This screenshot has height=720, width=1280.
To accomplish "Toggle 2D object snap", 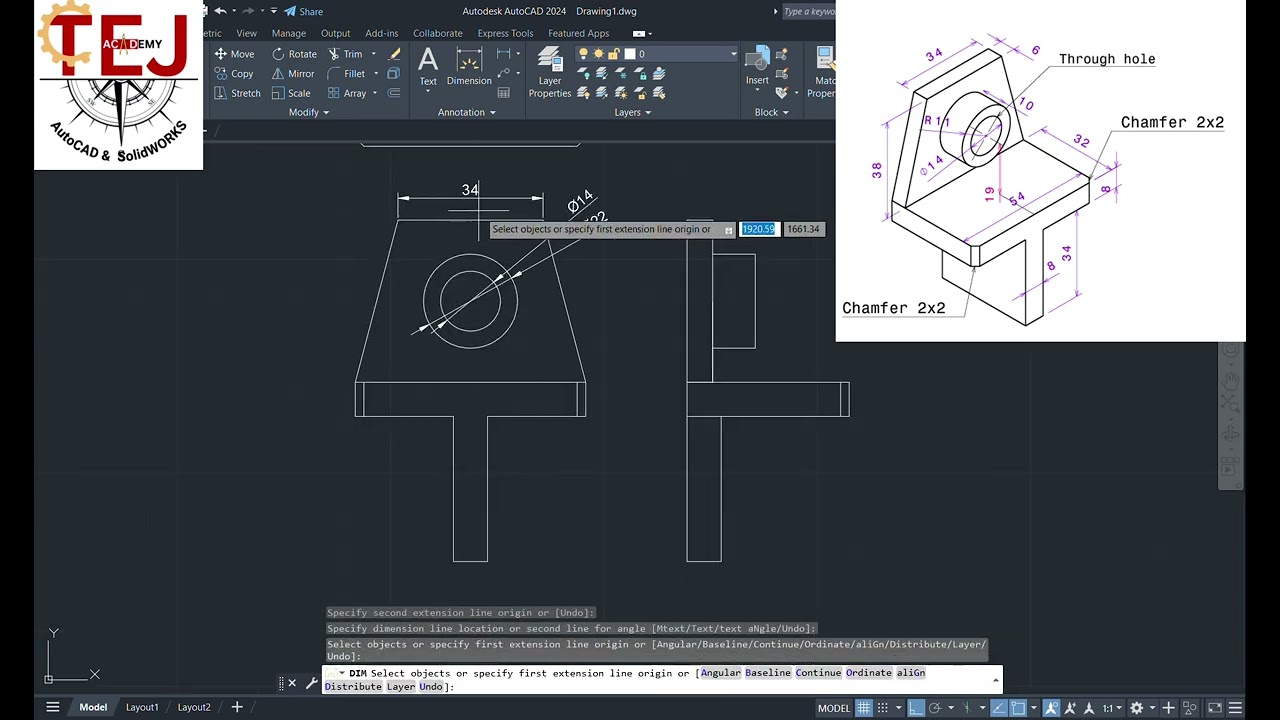I will point(1020,708).
